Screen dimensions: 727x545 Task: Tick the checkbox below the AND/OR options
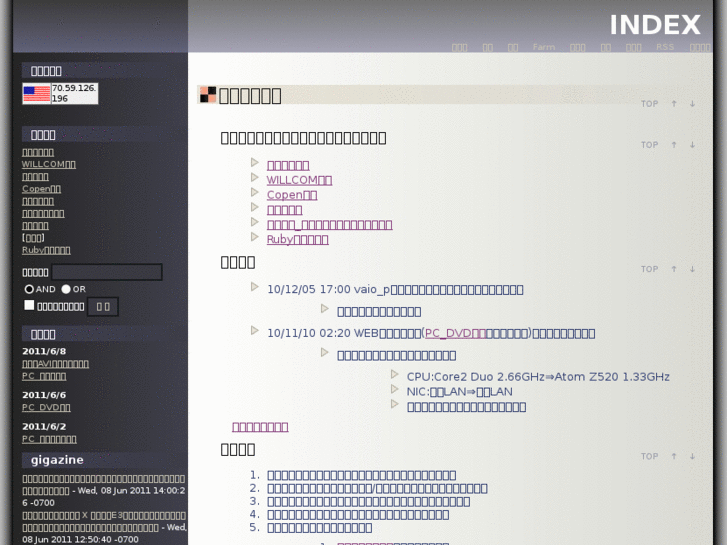[x=29, y=305]
